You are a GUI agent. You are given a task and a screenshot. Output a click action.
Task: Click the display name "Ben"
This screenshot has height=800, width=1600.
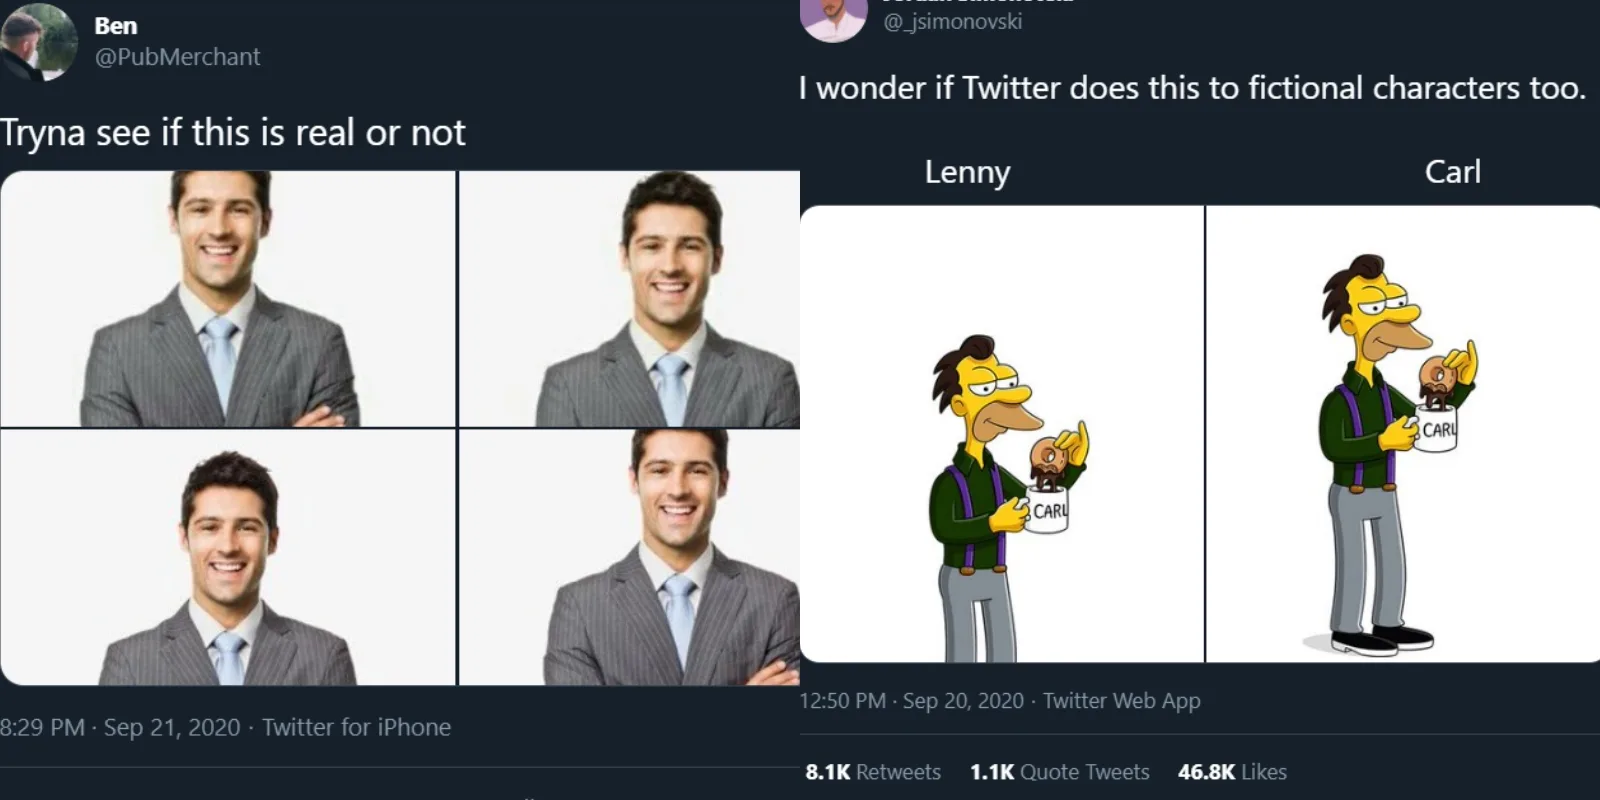(x=116, y=26)
